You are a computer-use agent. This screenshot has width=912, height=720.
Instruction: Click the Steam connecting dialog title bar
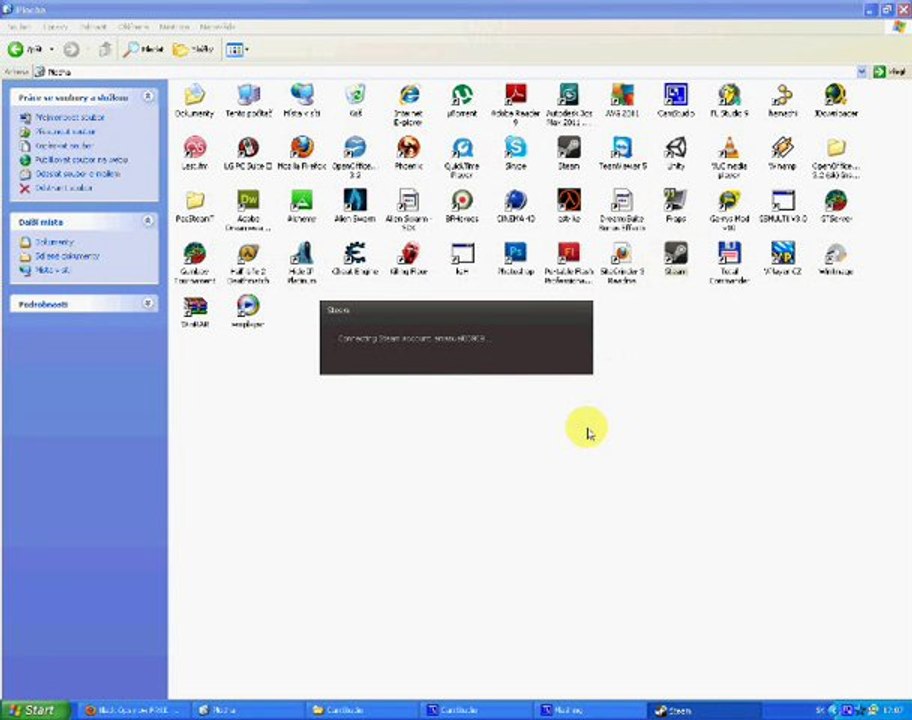point(457,310)
